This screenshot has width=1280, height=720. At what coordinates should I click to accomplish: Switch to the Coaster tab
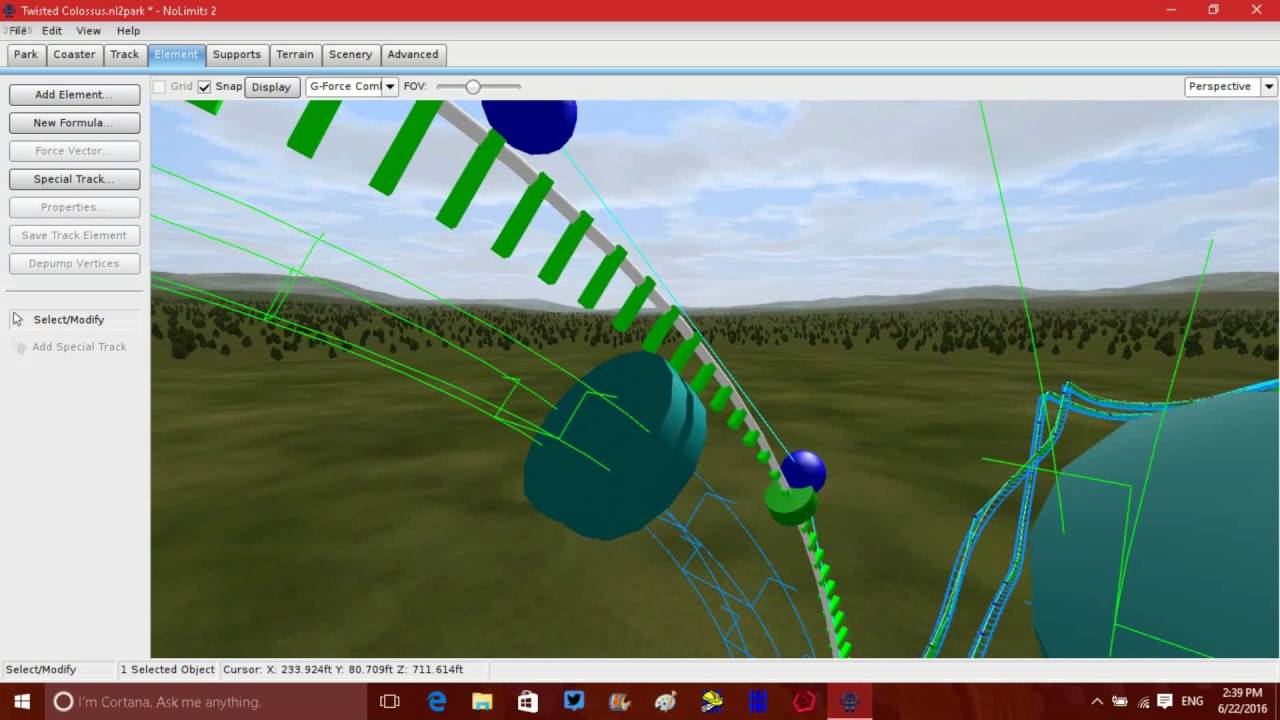coord(74,54)
